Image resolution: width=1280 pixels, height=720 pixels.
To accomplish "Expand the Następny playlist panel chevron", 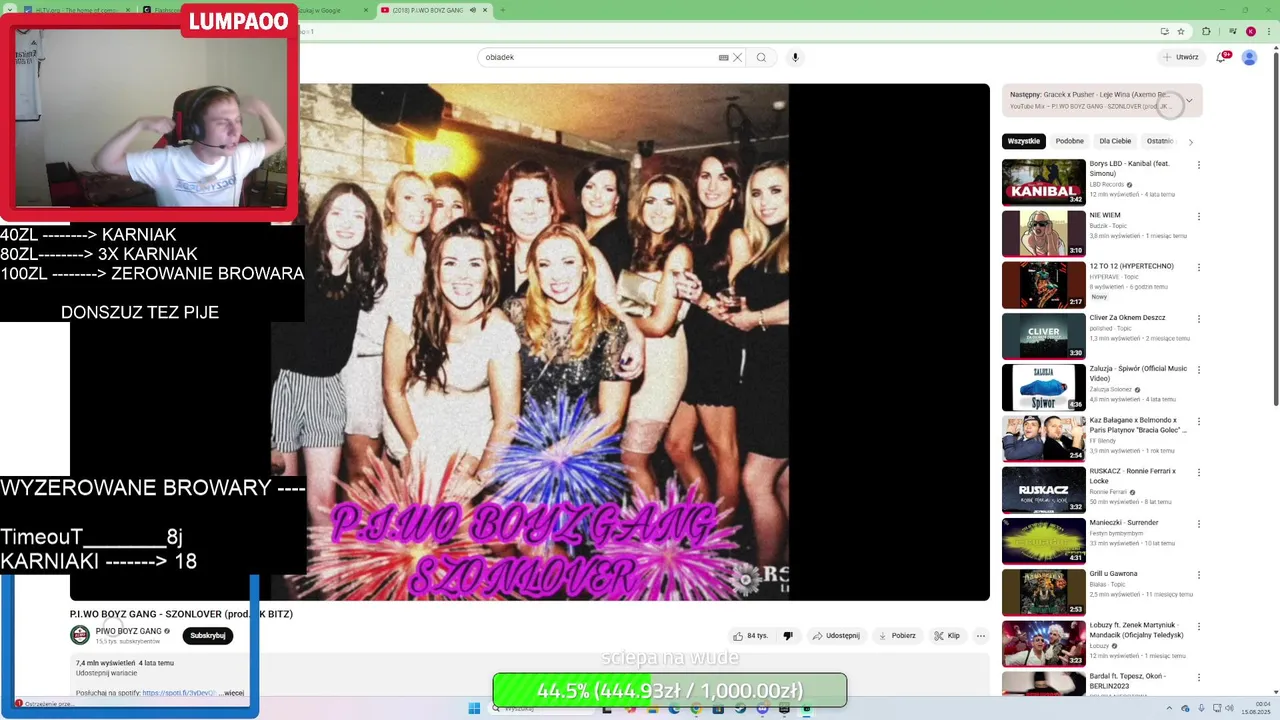I will 1188,100.
